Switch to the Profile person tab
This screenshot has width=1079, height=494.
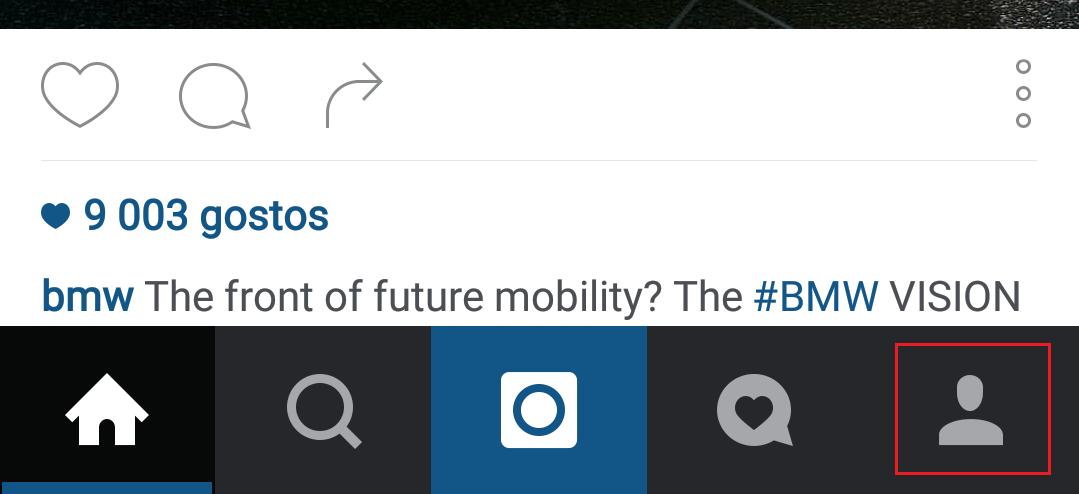pos(972,410)
